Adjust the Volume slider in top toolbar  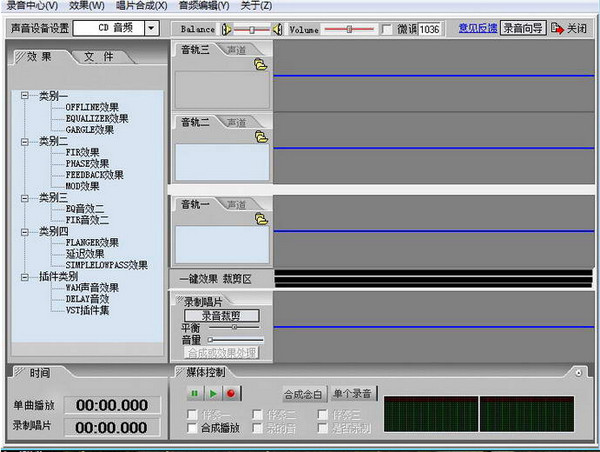pyautogui.click(x=349, y=29)
